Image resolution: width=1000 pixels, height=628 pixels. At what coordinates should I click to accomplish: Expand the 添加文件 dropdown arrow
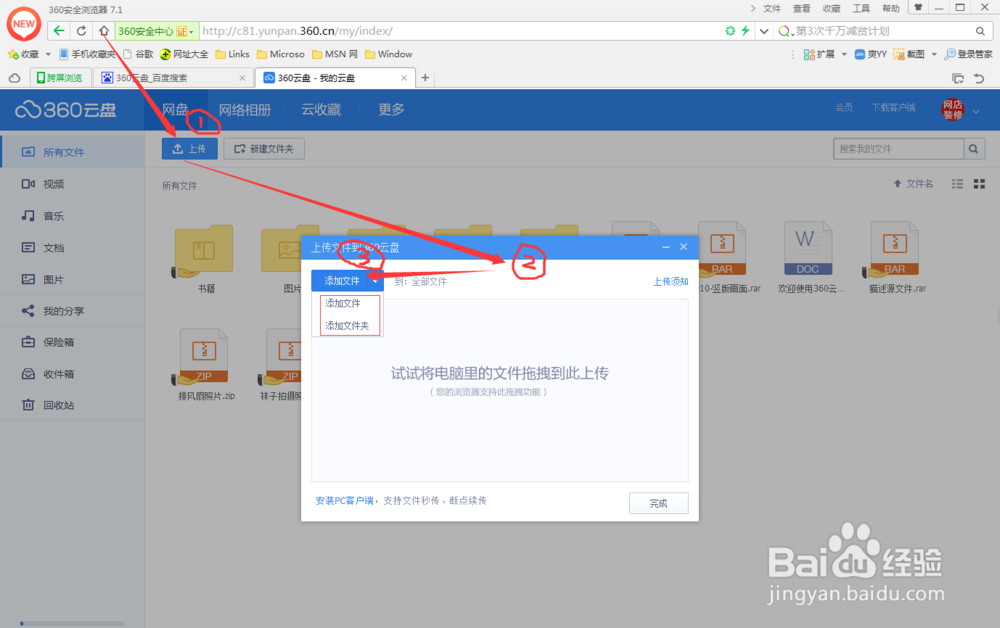coord(376,281)
